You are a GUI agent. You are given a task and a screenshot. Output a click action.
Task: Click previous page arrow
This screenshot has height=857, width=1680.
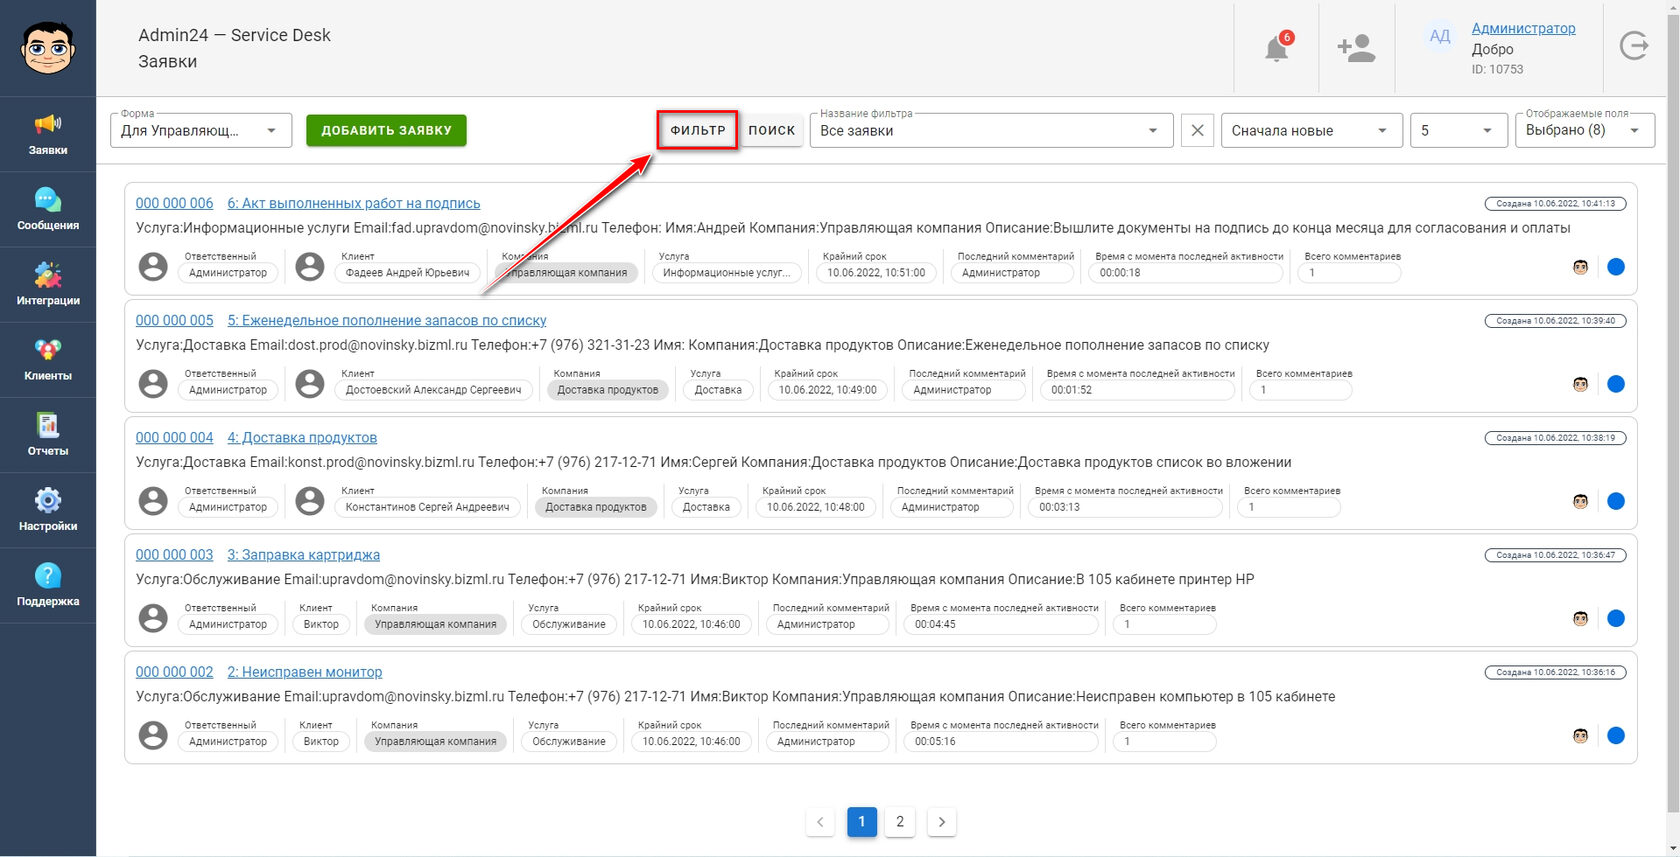point(820,822)
